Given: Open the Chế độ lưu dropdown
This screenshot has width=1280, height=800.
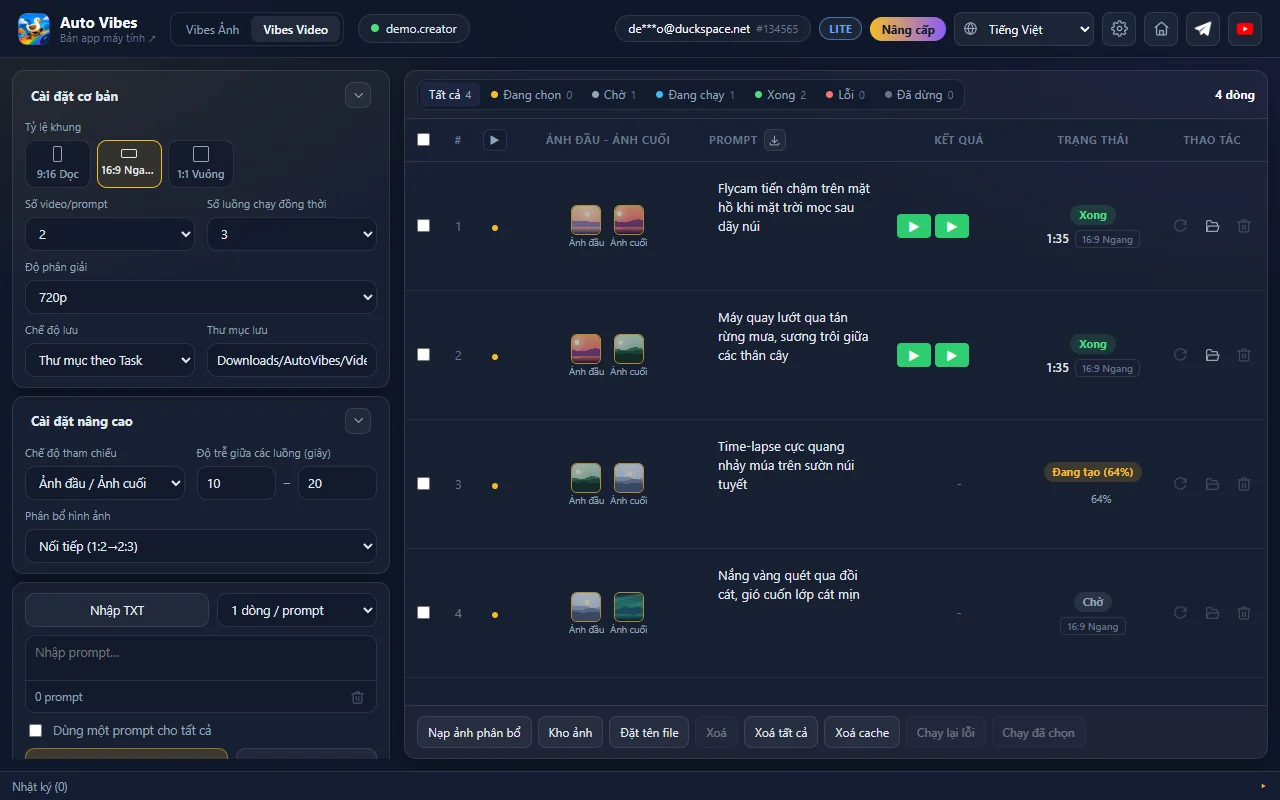Looking at the screenshot, I should (110, 360).
